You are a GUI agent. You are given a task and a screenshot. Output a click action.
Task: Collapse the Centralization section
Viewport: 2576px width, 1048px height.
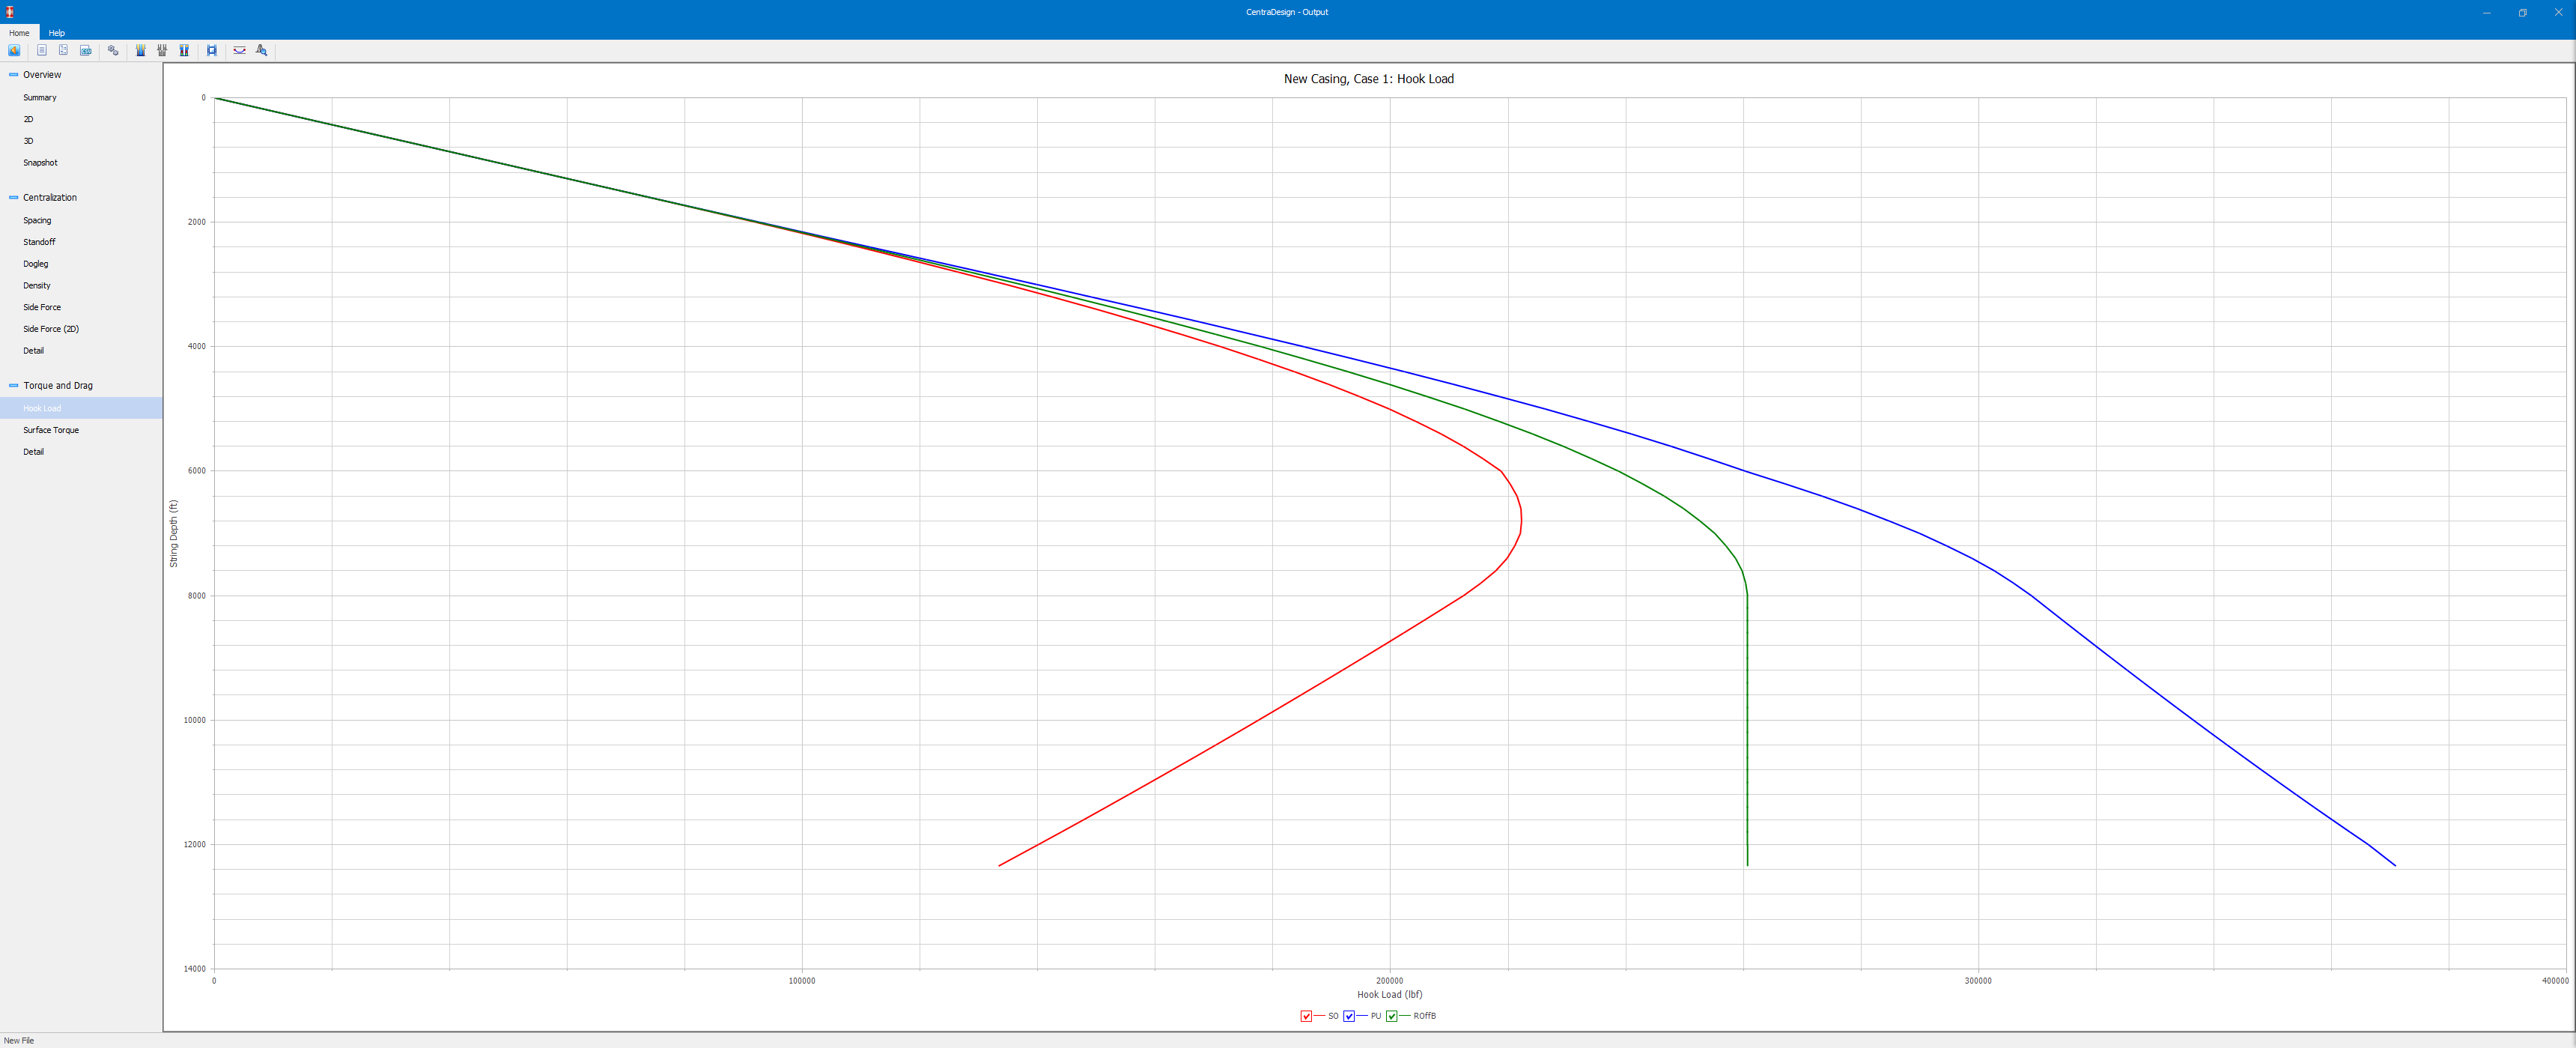coord(14,198)
